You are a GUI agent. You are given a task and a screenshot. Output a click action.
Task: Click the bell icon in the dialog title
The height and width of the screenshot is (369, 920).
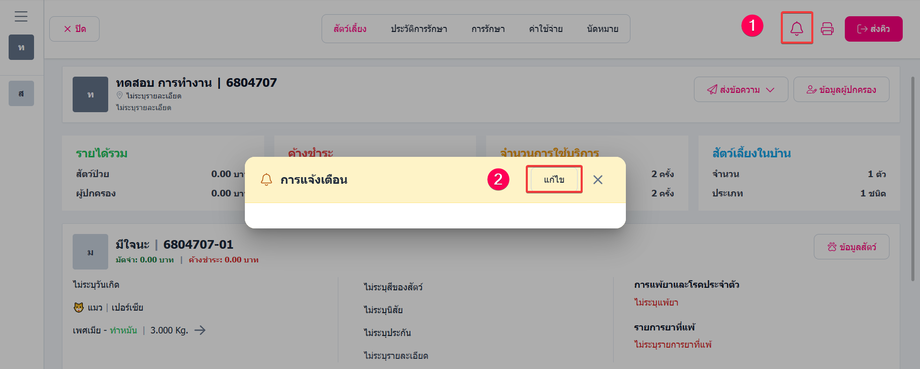pyautogui.click(x=266, y=180)
